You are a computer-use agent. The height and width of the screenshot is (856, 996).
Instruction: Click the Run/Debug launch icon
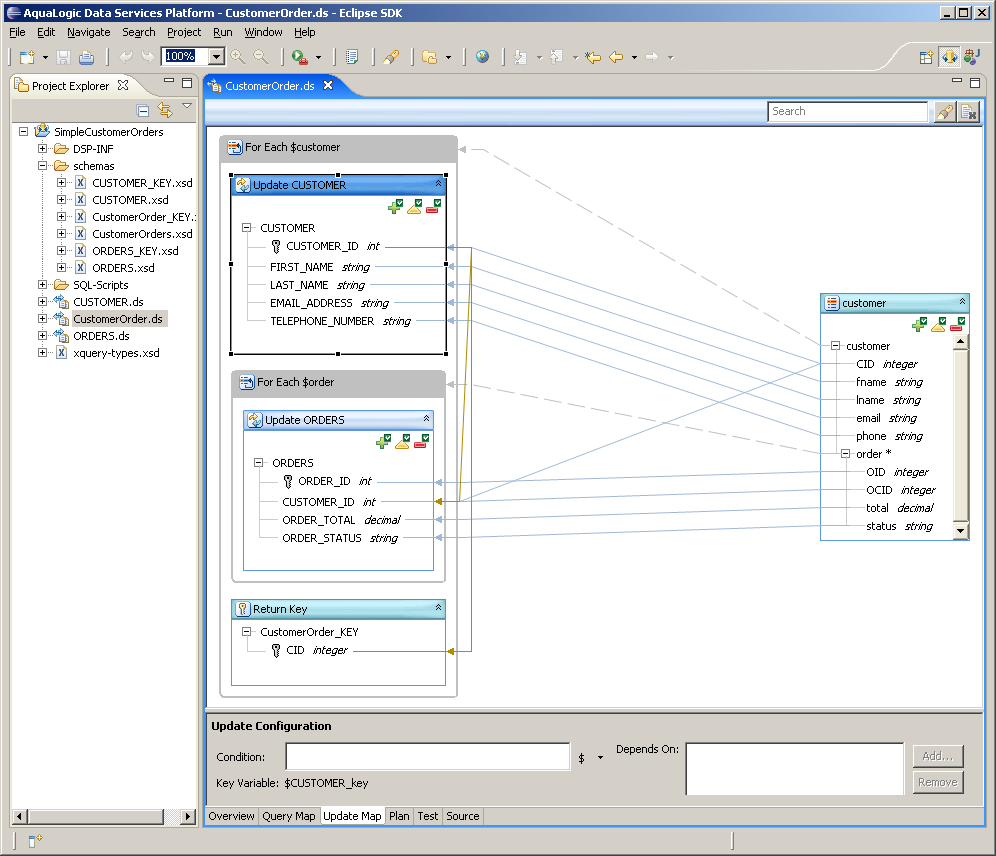point(299,57)
